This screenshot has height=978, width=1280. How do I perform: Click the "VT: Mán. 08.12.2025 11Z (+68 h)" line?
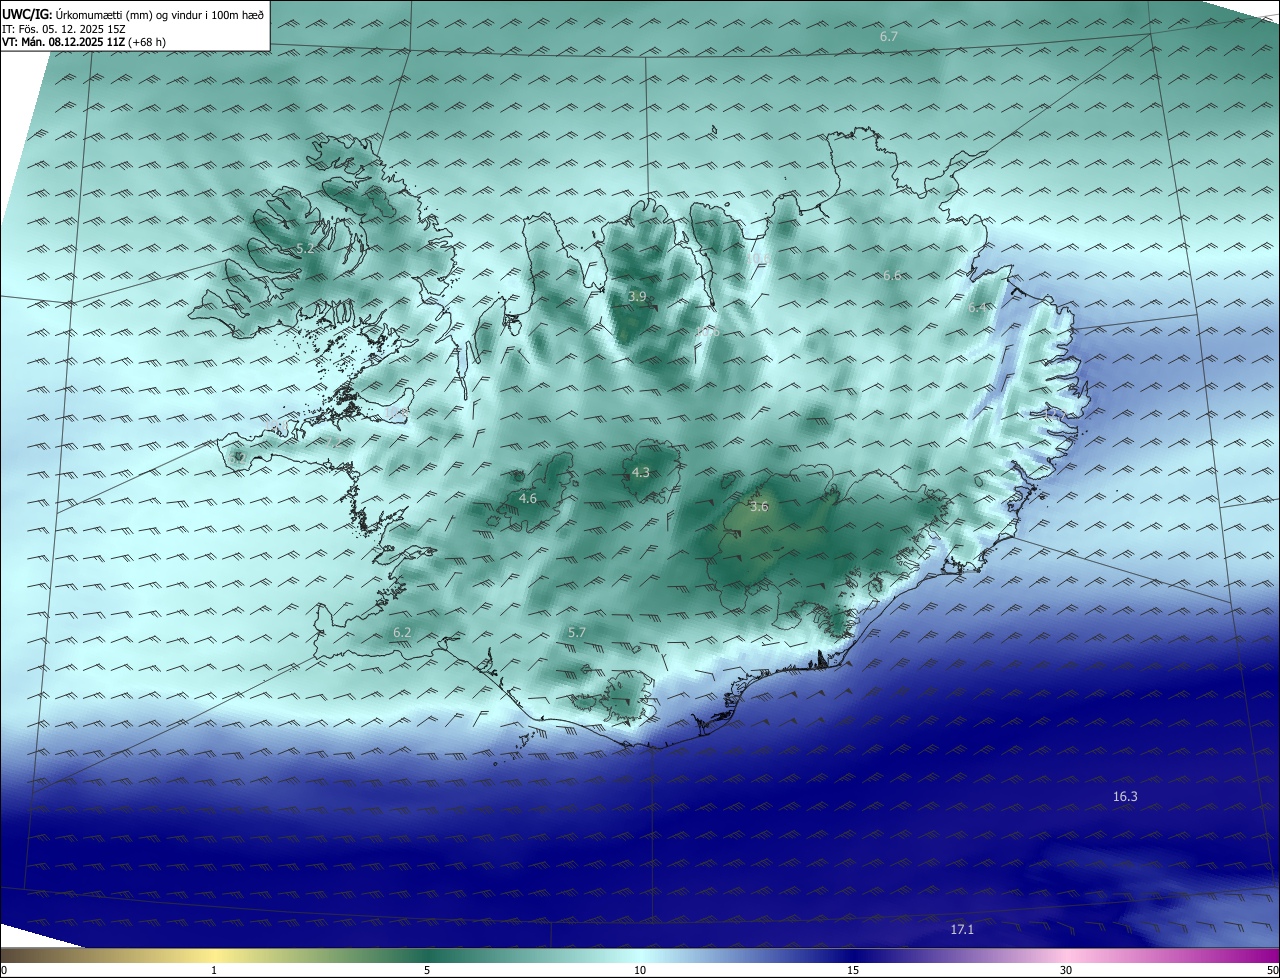pyautogui.click(x=83, y=42)
